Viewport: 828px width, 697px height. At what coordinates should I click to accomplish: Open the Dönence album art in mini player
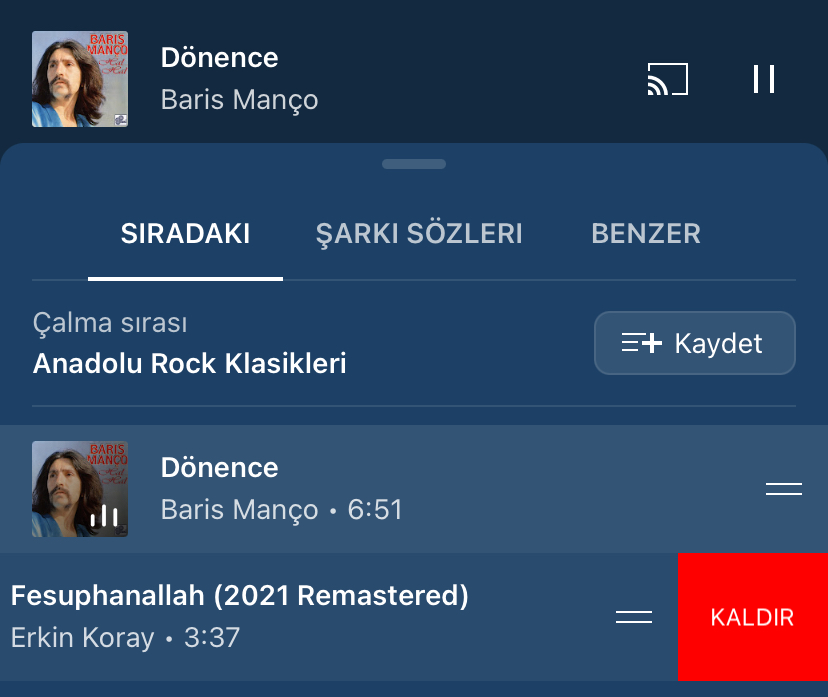coord(80,79)
